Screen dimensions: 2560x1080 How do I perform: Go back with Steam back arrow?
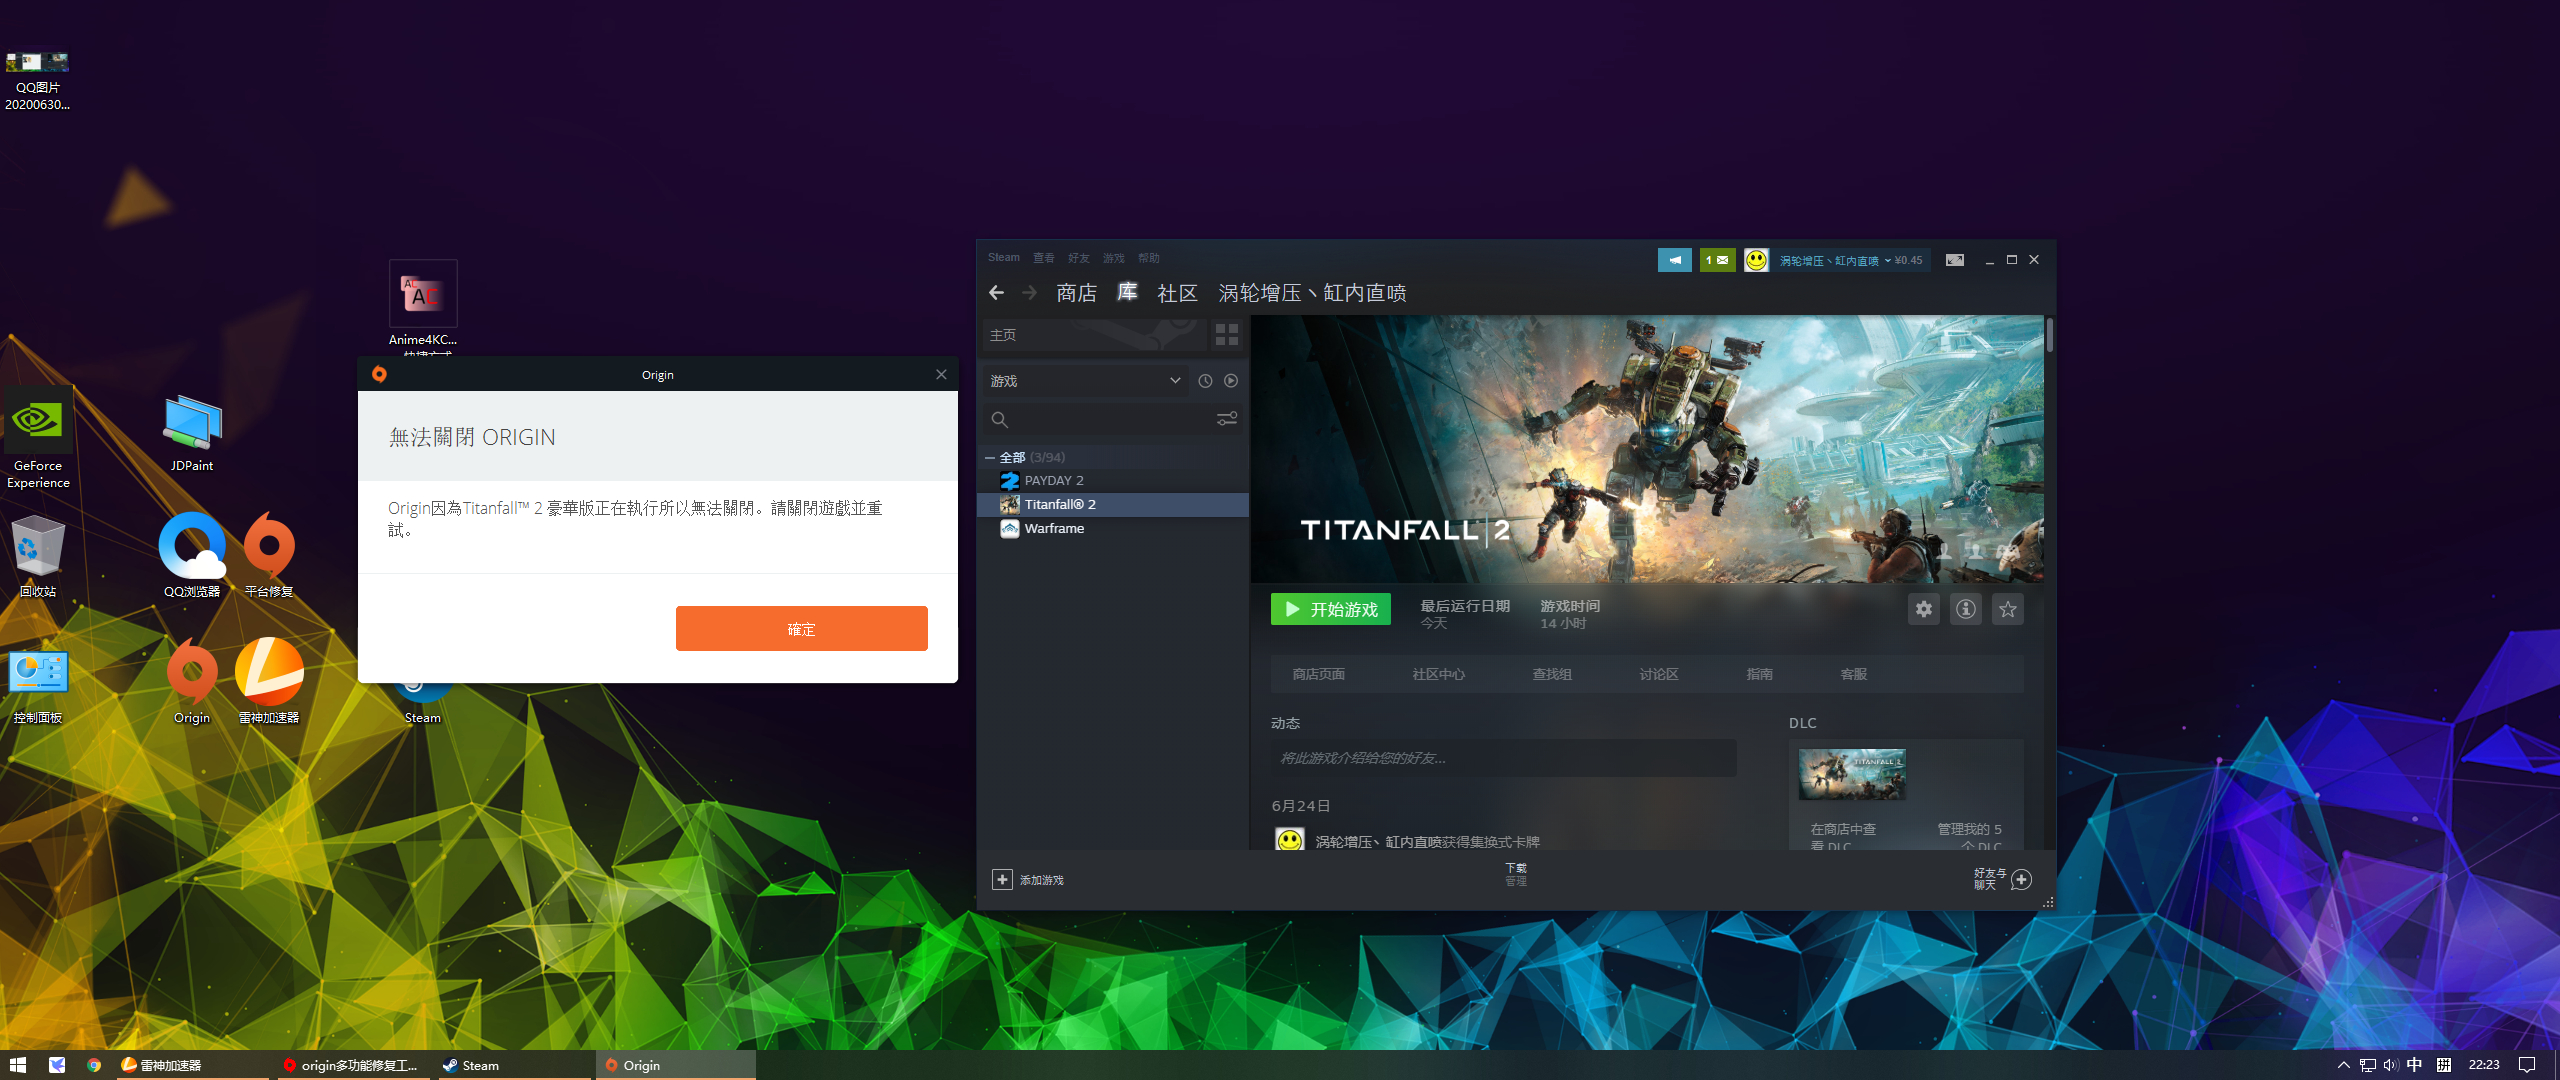pos(996,293)
